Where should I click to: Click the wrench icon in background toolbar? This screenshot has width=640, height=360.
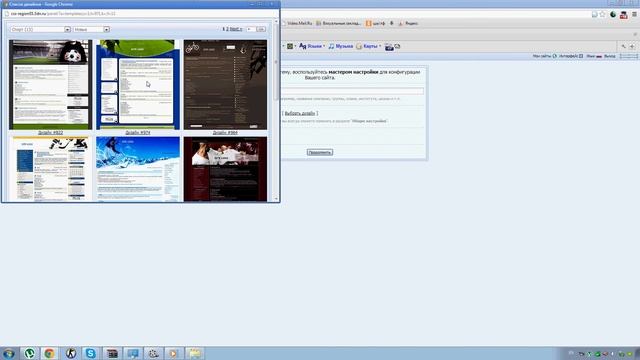623,47
